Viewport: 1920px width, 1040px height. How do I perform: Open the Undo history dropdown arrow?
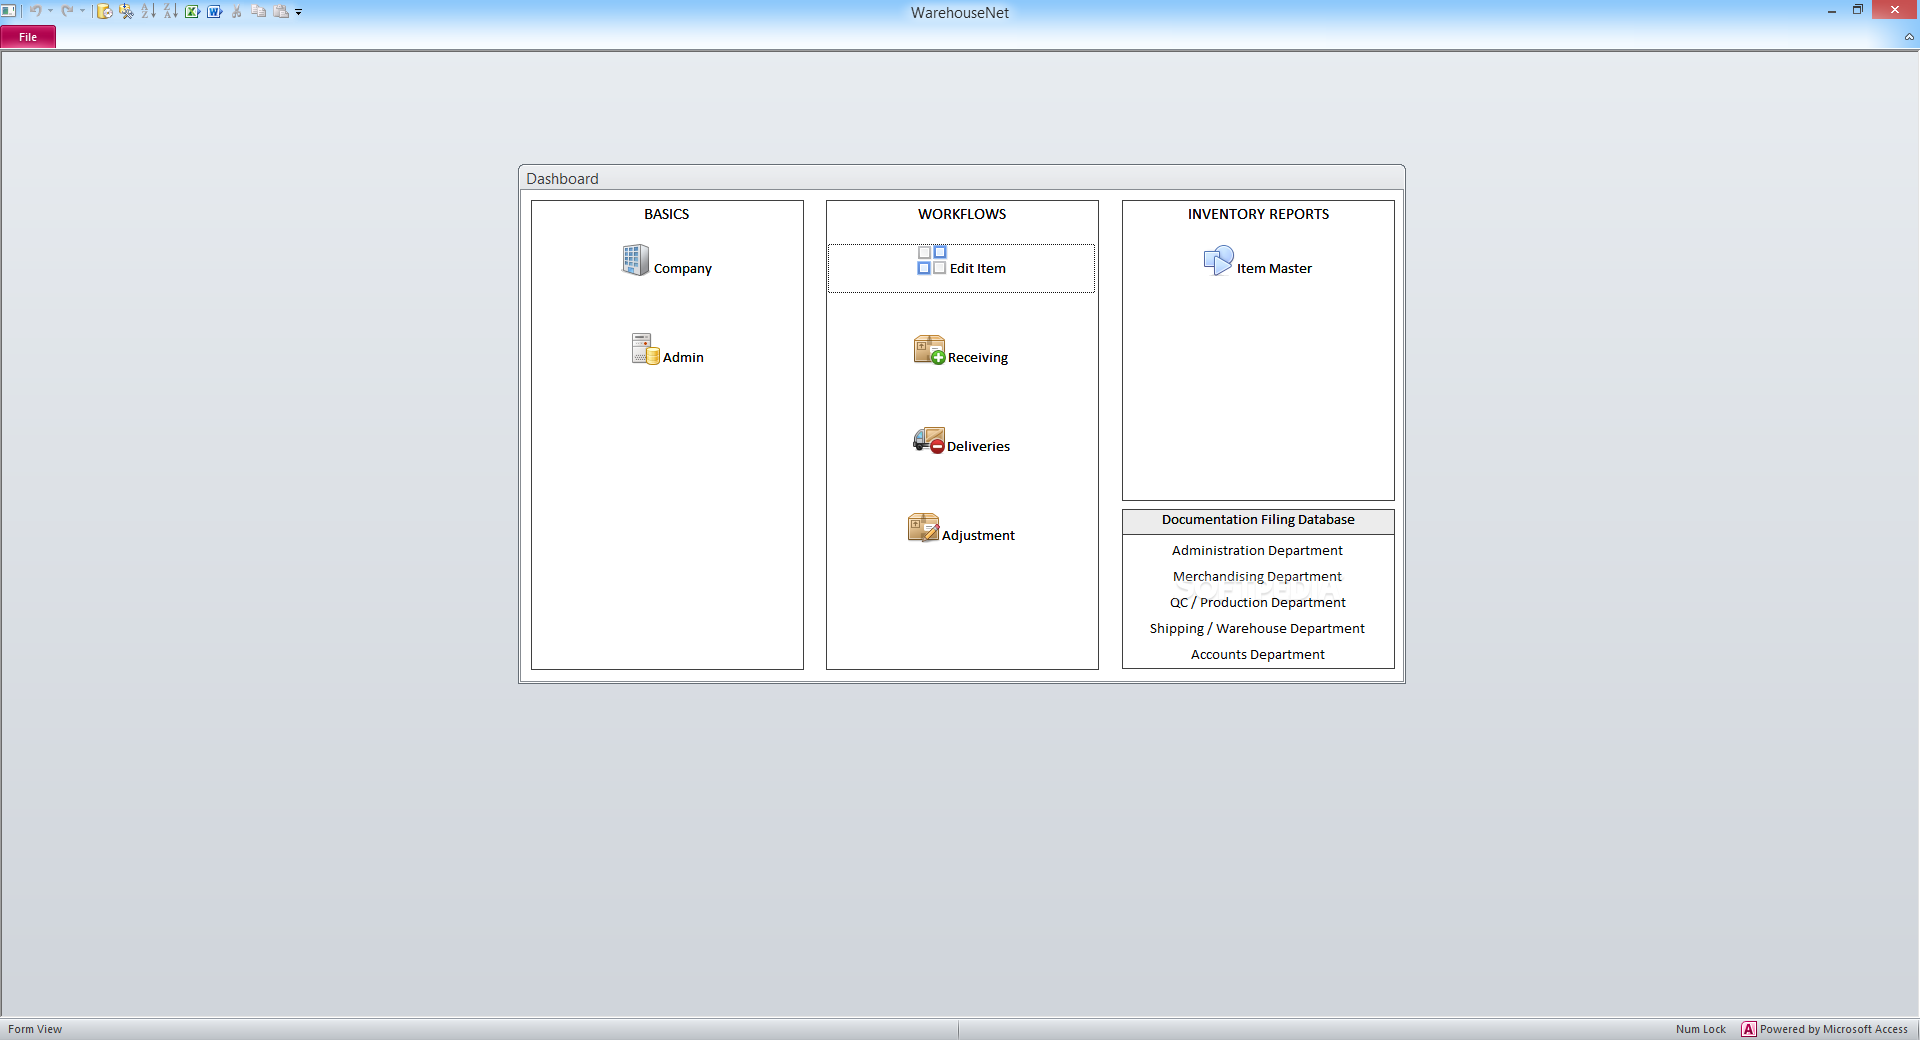click(x=50, y=11)
